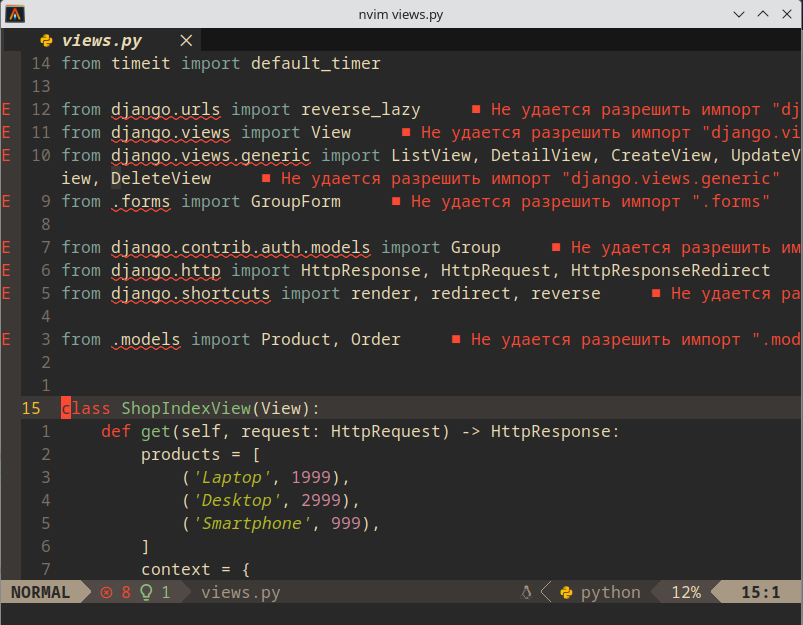
Task: Click the window title nvim views.py
Action: [400, 14]
